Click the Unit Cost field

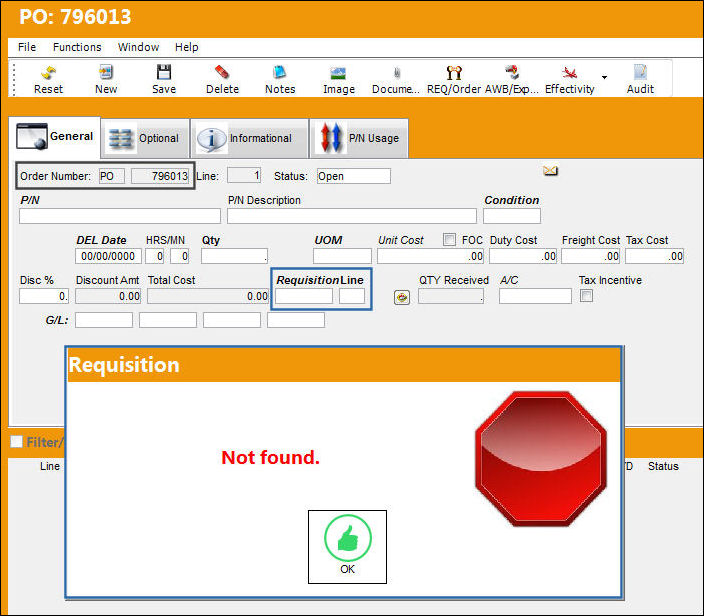pos(430,256)
